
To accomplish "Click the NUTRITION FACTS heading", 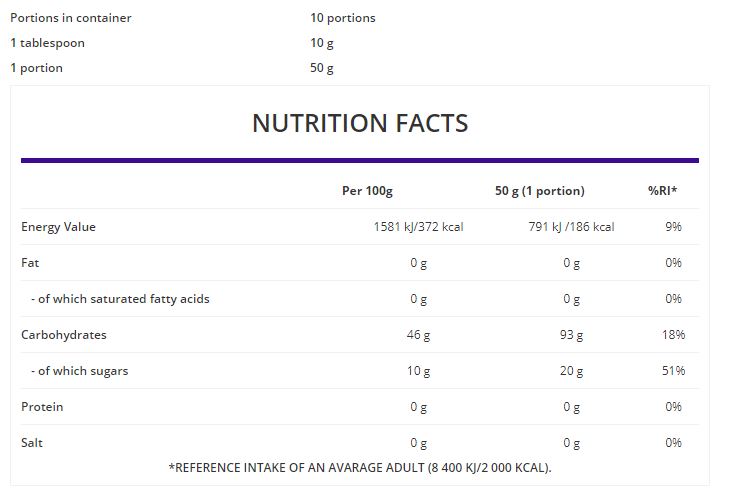I will 360,123.
